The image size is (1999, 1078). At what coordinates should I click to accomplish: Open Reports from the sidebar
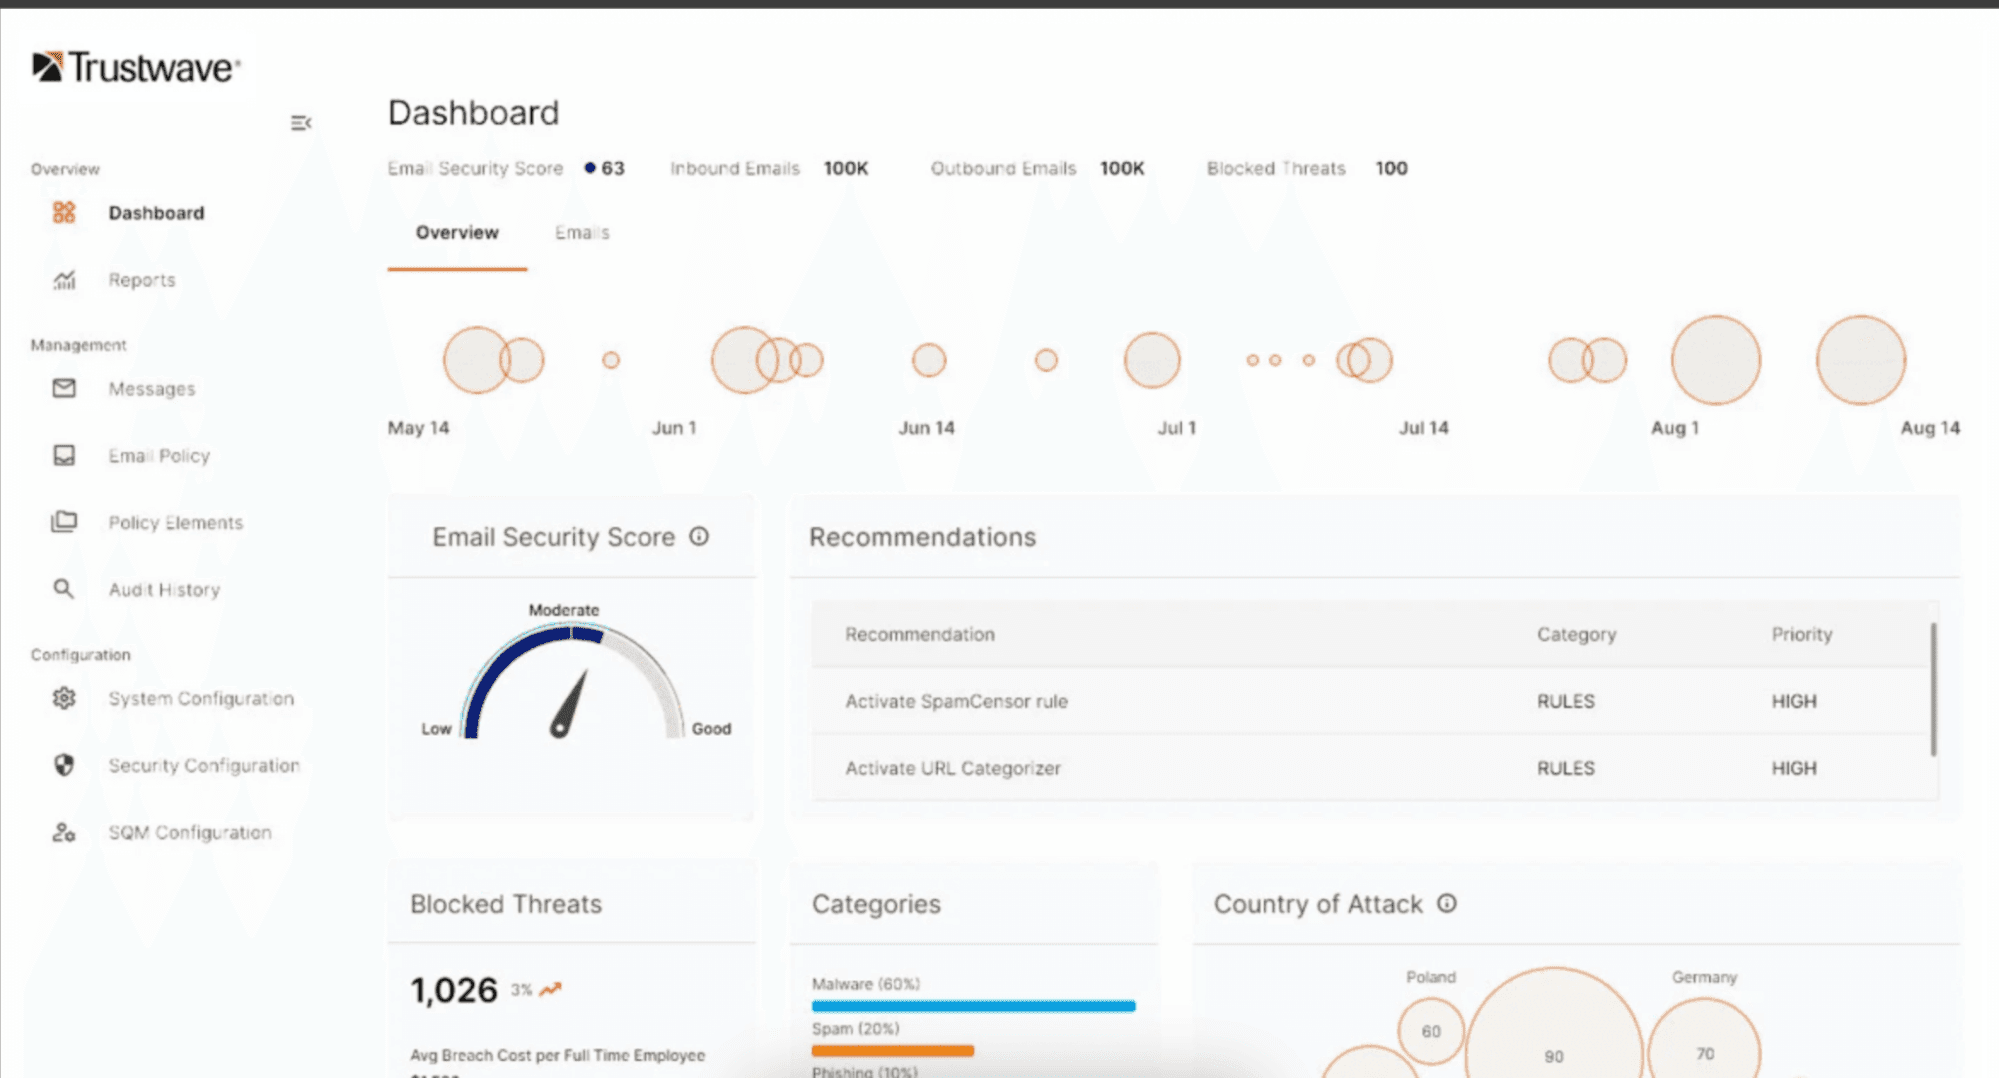click(142, 280)
